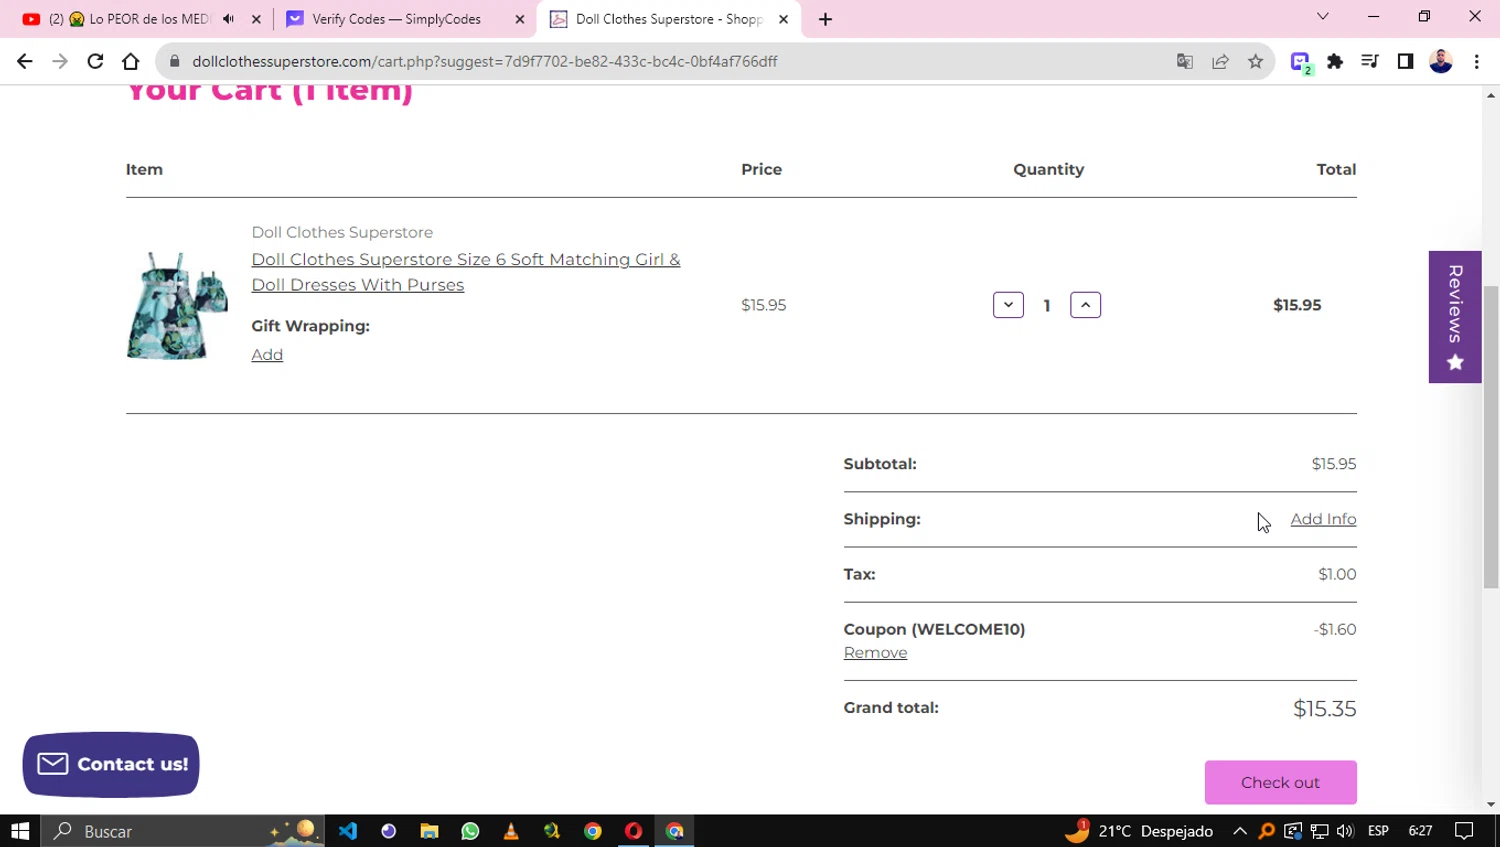This screenshot has height=847, width=1500.
Task: Remove the WELCOME10 coupon
Action: point(875,653)
